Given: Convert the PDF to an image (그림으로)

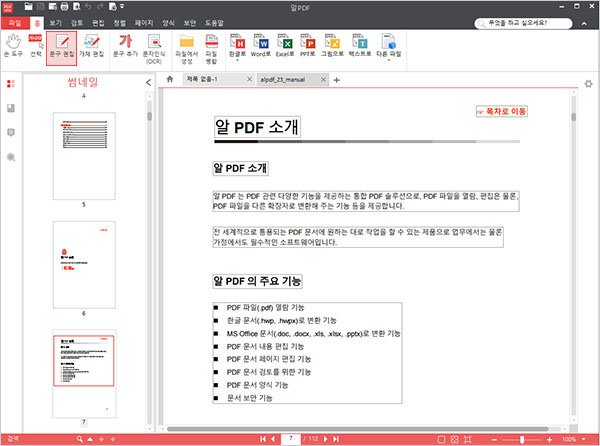Looking at the screenshot, I should pos(332,46).
